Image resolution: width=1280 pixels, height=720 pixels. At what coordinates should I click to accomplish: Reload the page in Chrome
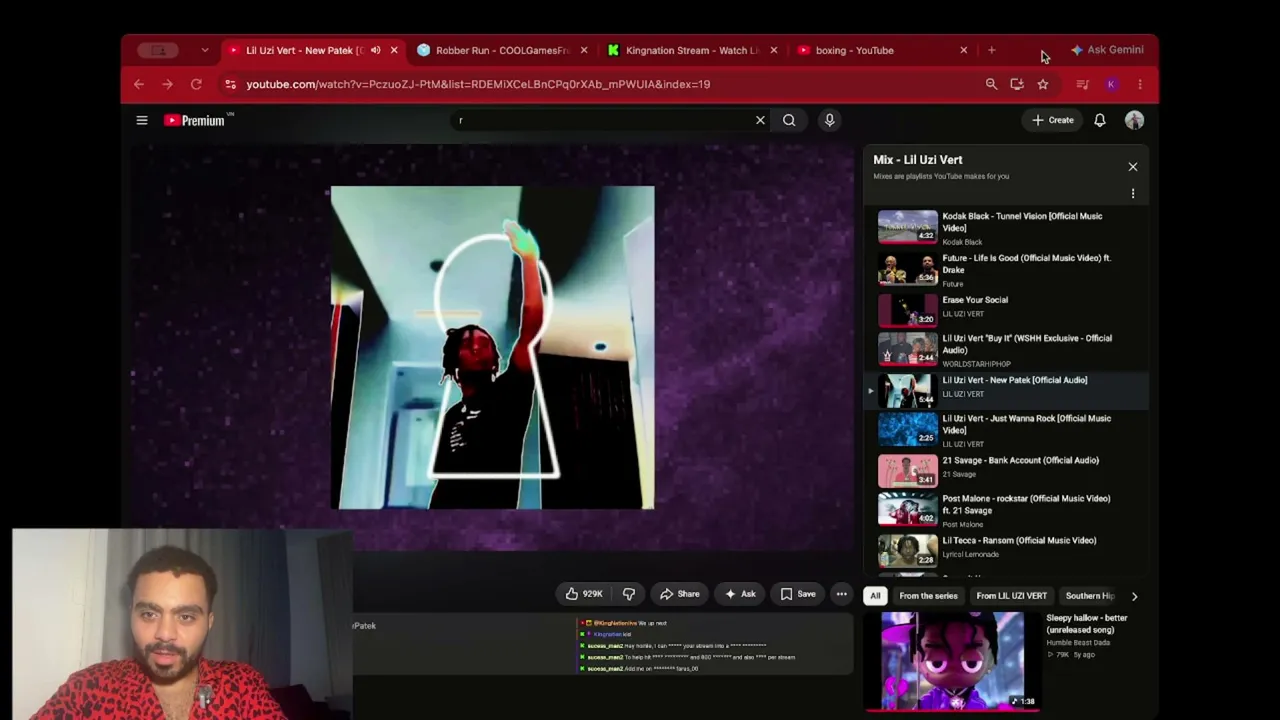tap(196, 84)
